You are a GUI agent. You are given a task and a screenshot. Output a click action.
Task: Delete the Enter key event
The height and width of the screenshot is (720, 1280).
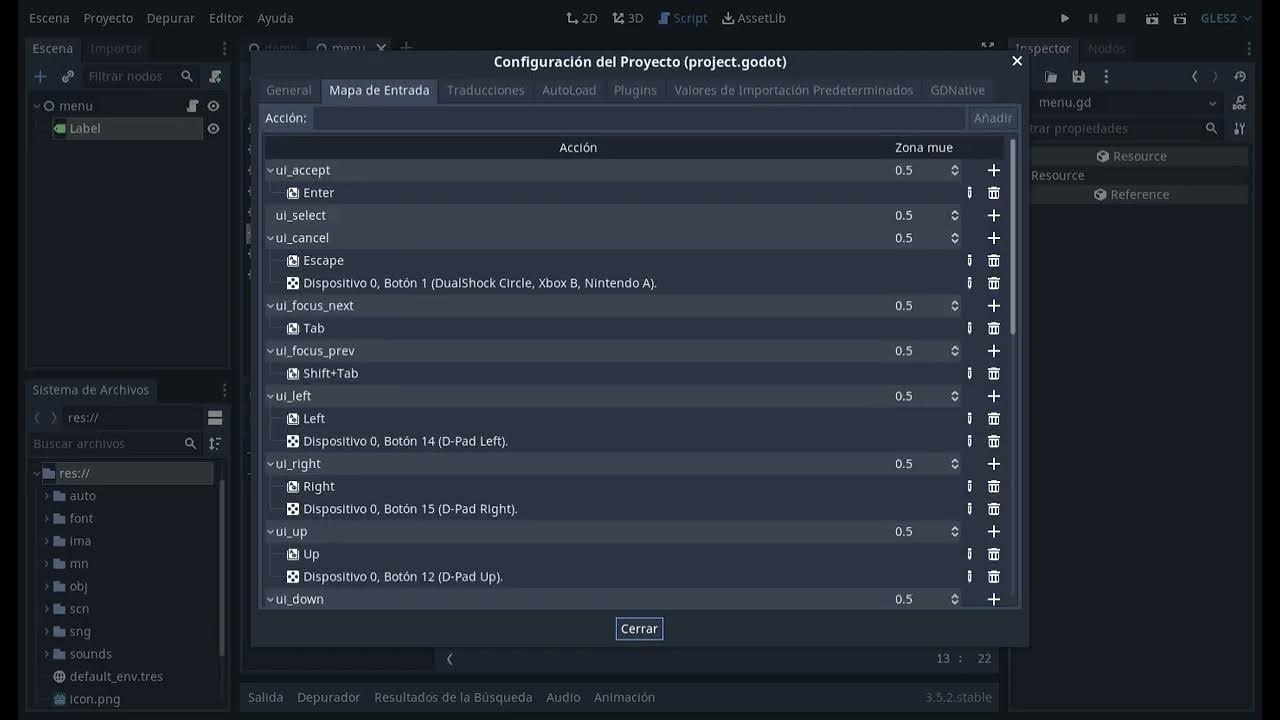993,193
